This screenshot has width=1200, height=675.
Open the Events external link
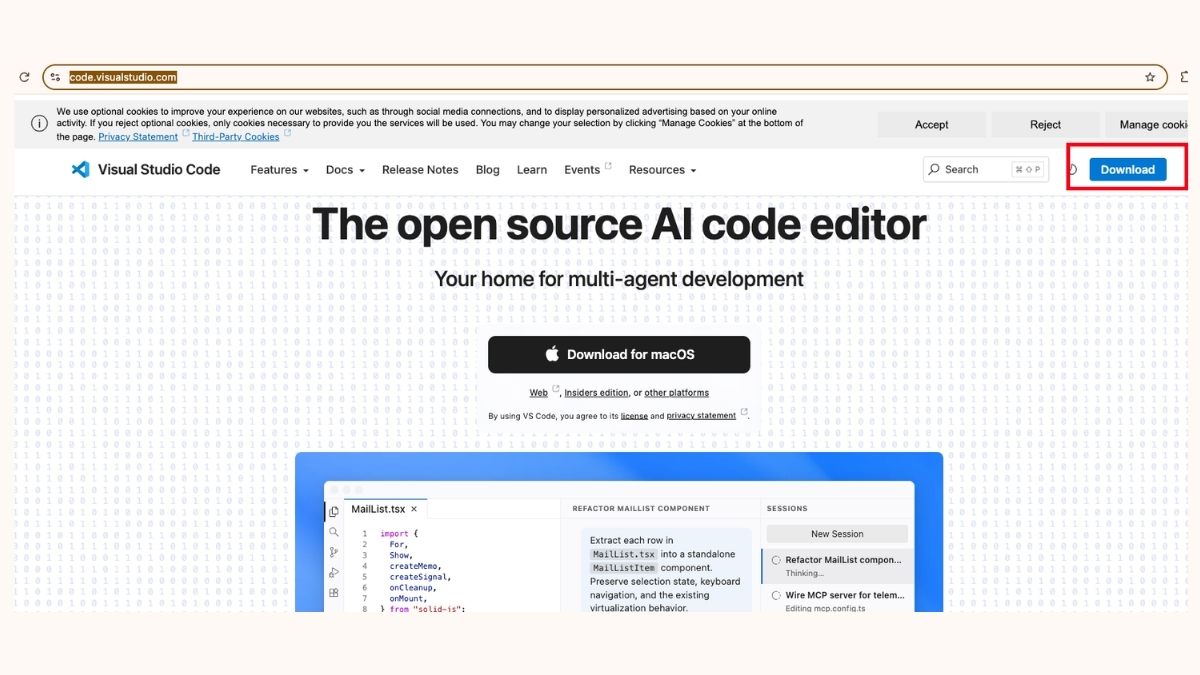[x=588, y=169]
